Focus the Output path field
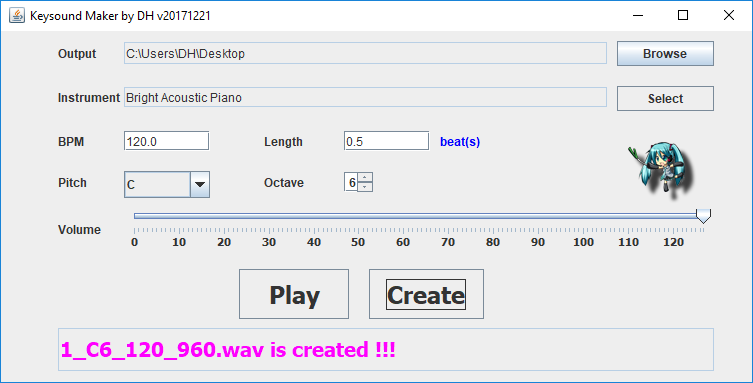 point(365,53)
